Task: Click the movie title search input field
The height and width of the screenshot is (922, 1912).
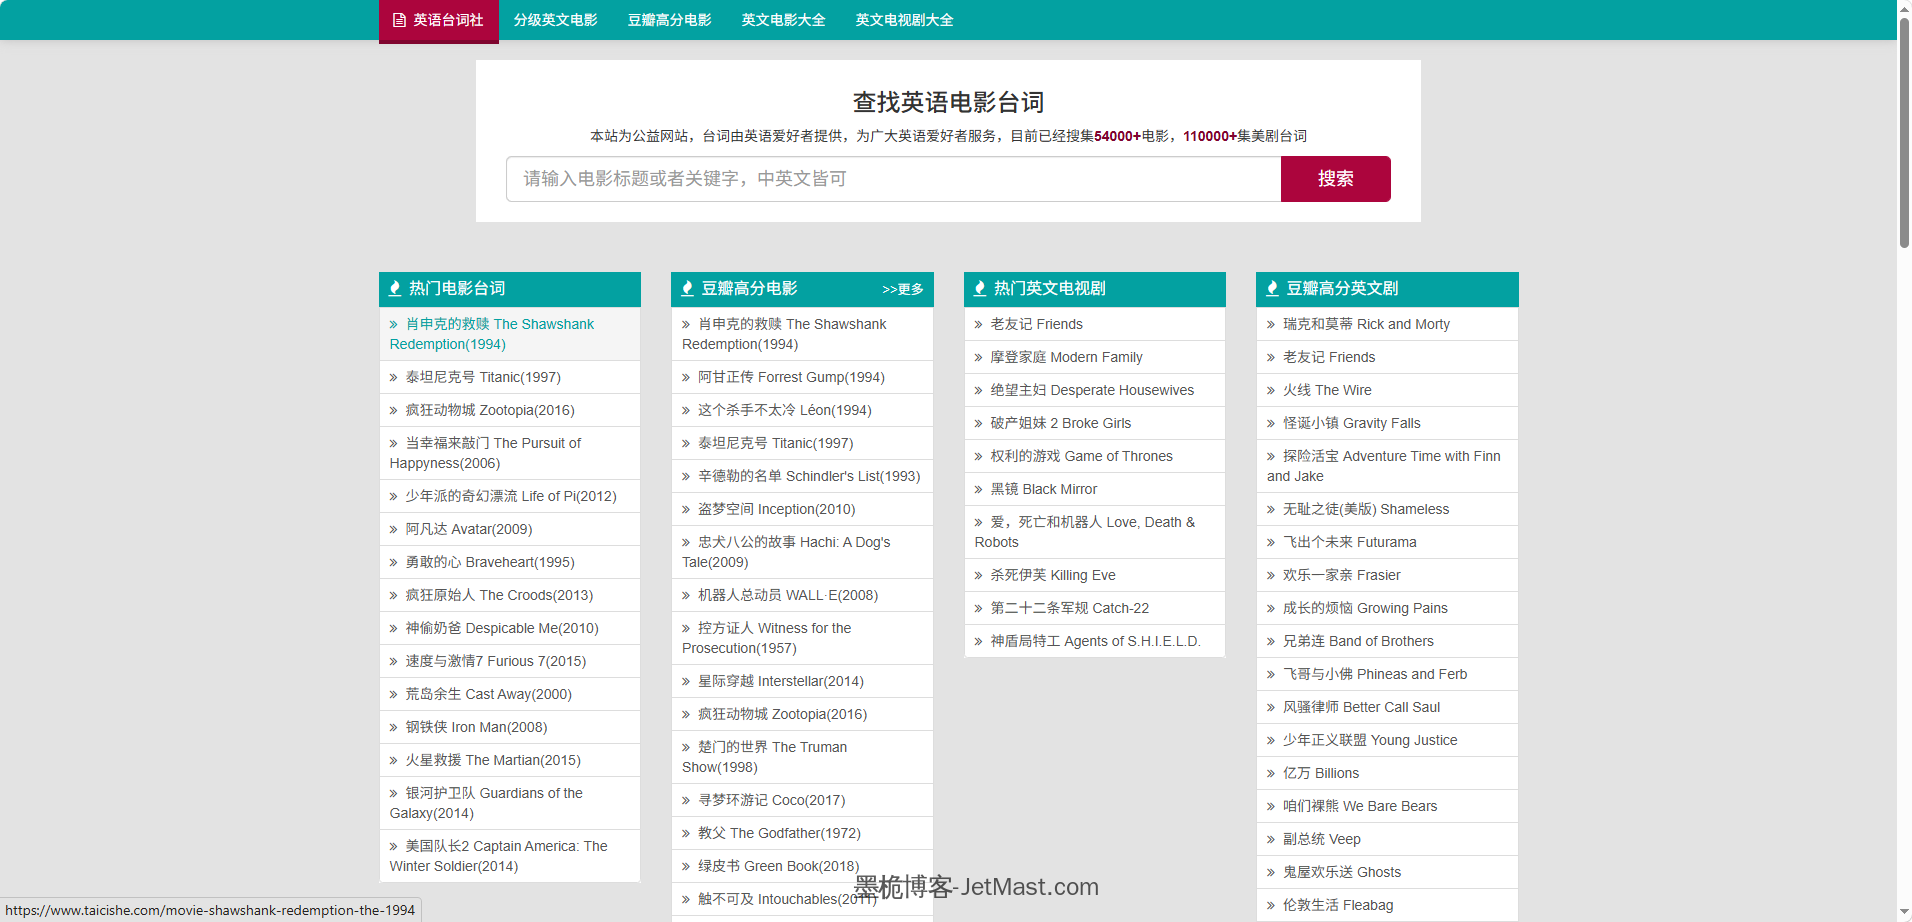Action: coord(894,179)
